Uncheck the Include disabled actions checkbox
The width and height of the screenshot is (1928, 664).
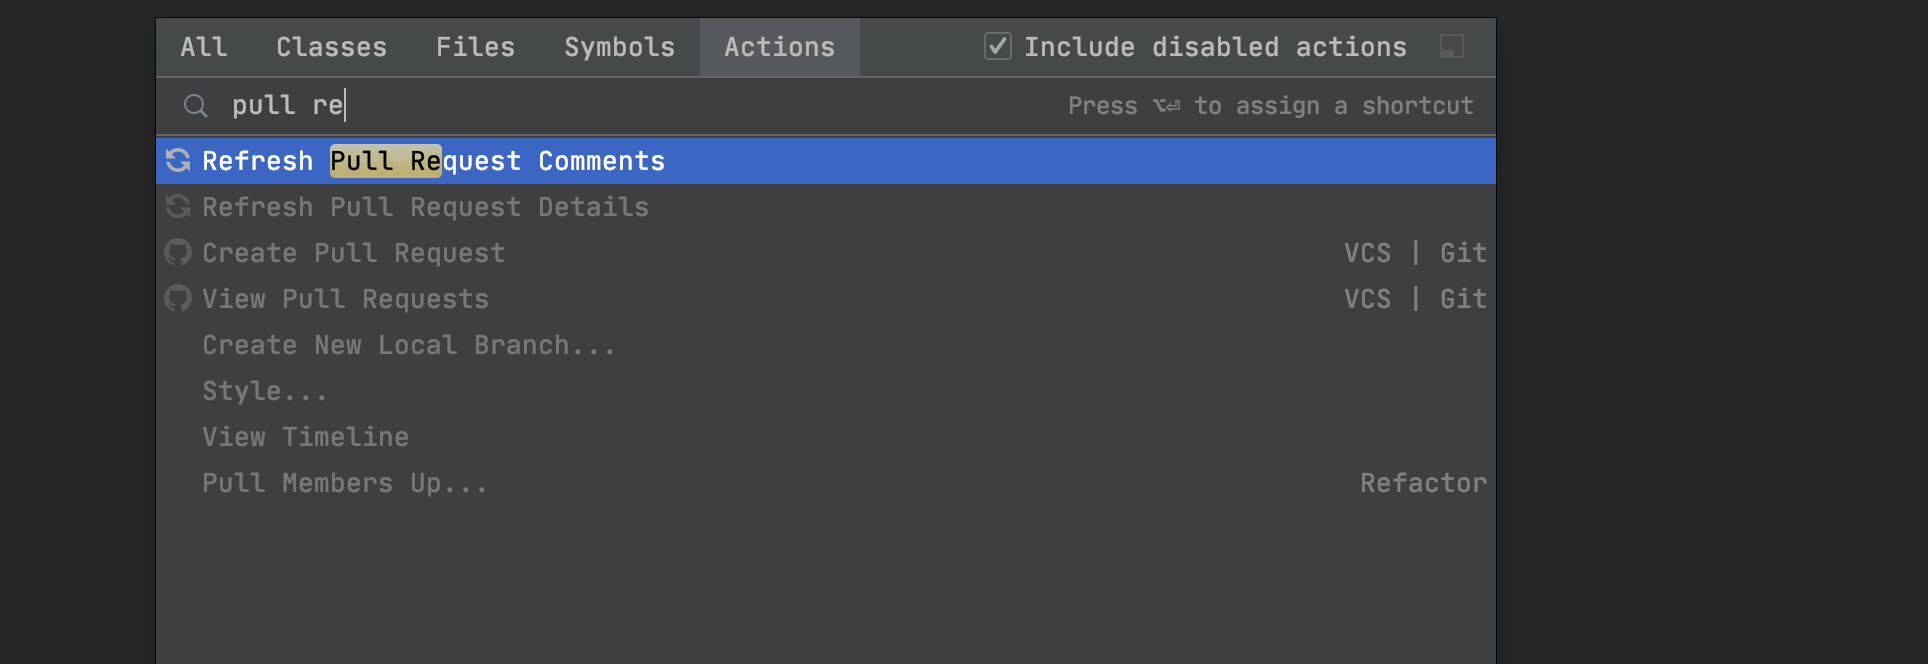pos(998,46)
